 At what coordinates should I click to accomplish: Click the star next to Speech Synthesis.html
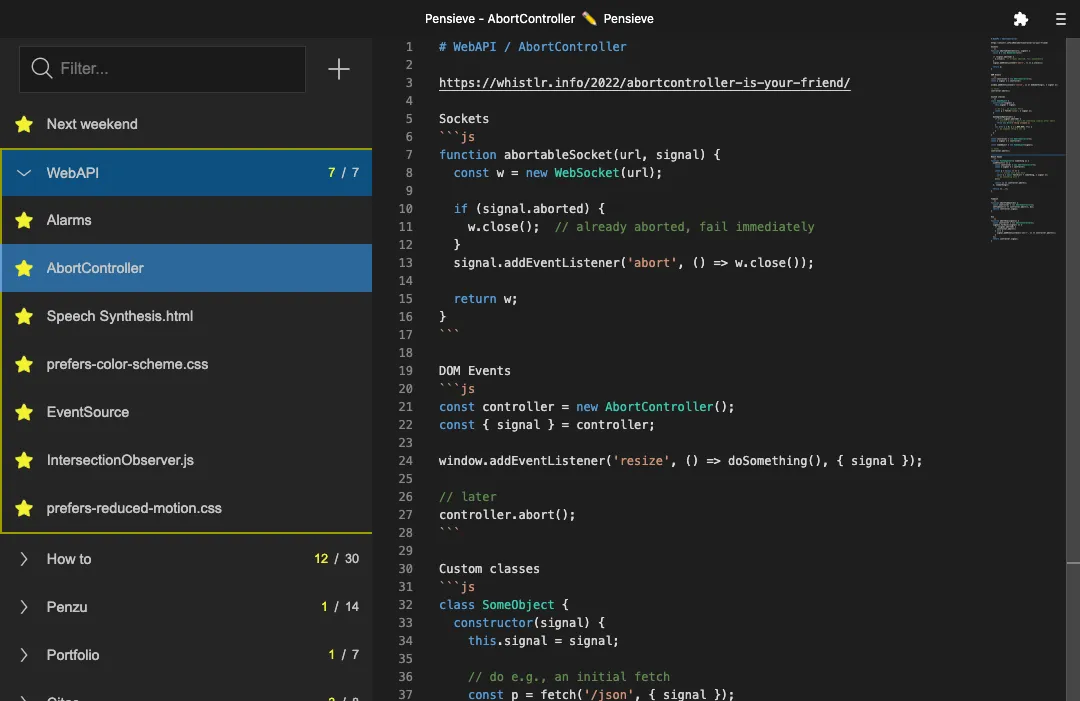24,316
